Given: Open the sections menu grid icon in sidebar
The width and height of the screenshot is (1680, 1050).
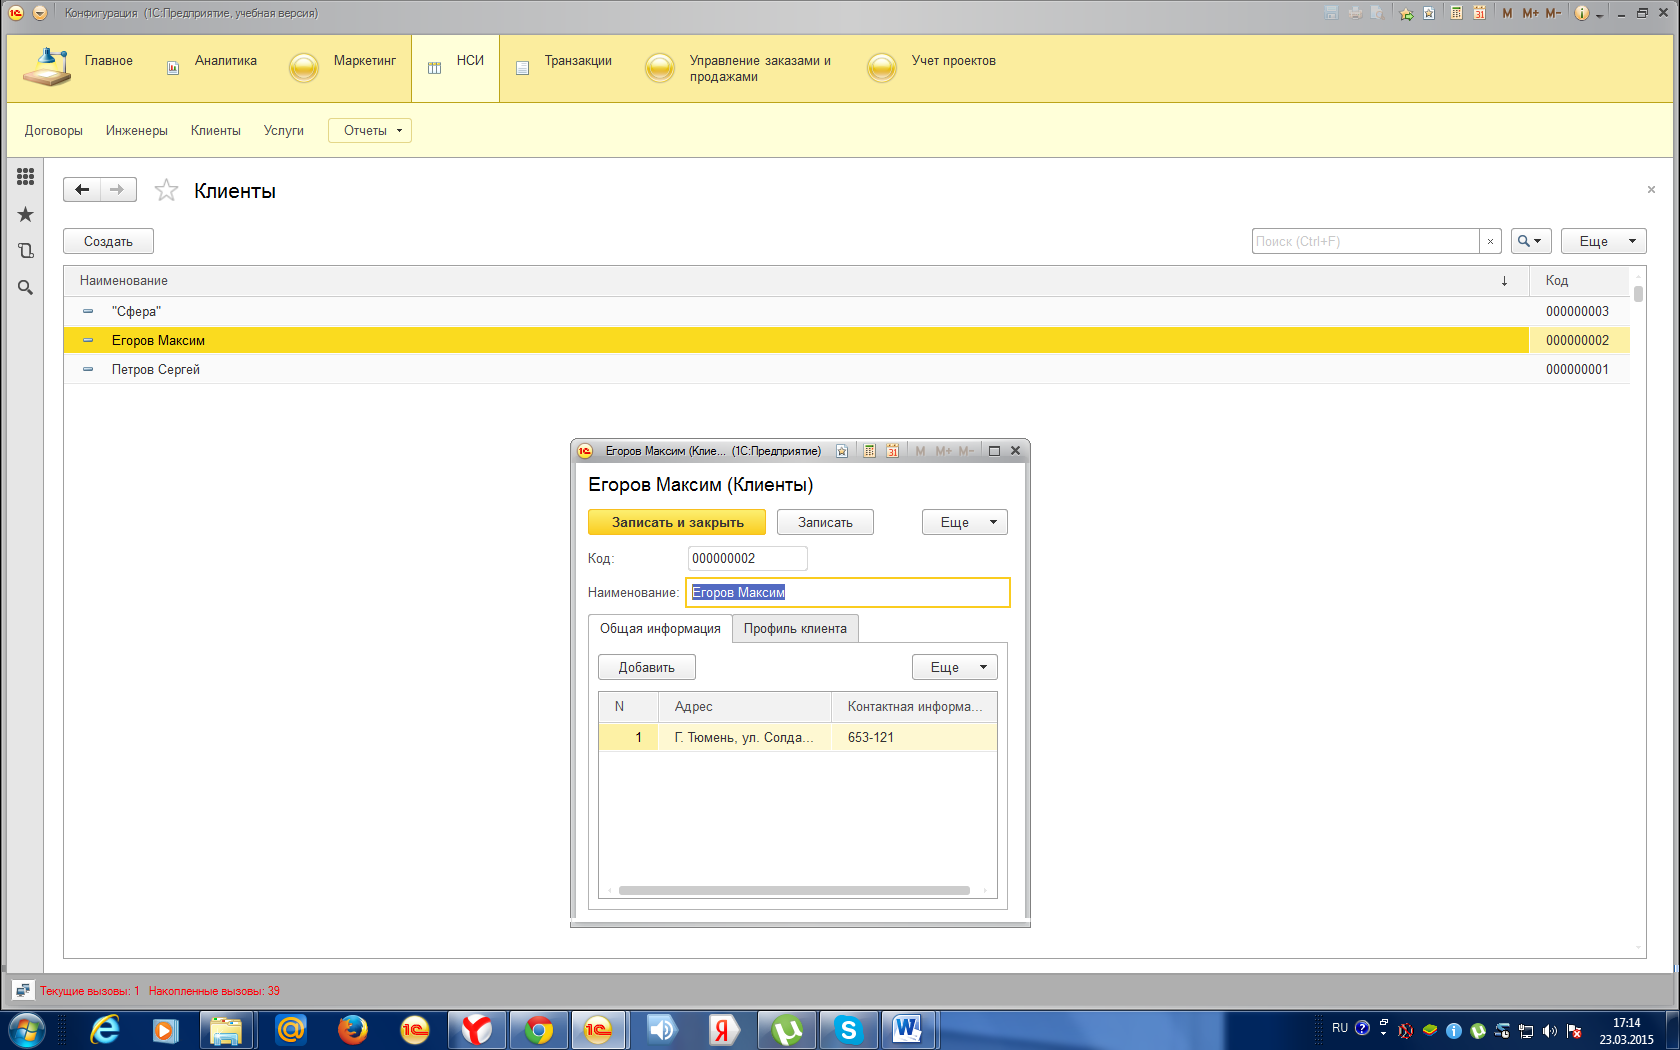Looking at the screenshot, I should coord(25,177).
